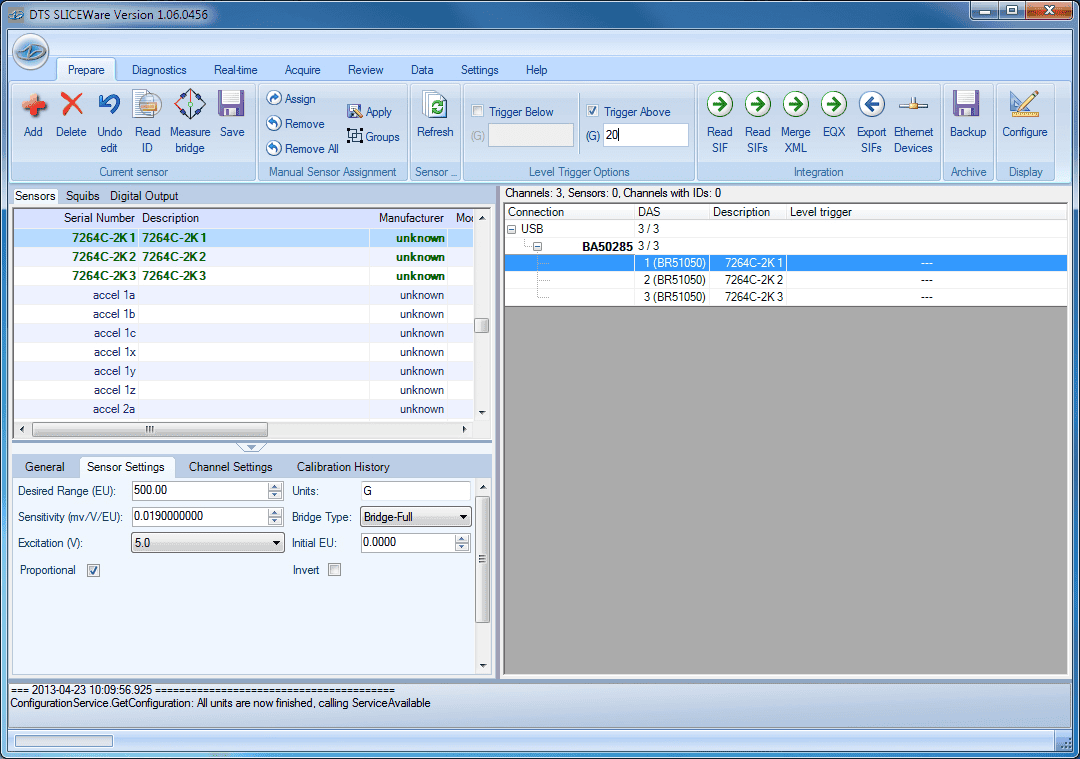
Task: Open the Ethernet Devices tool
Action: (912, 104)
